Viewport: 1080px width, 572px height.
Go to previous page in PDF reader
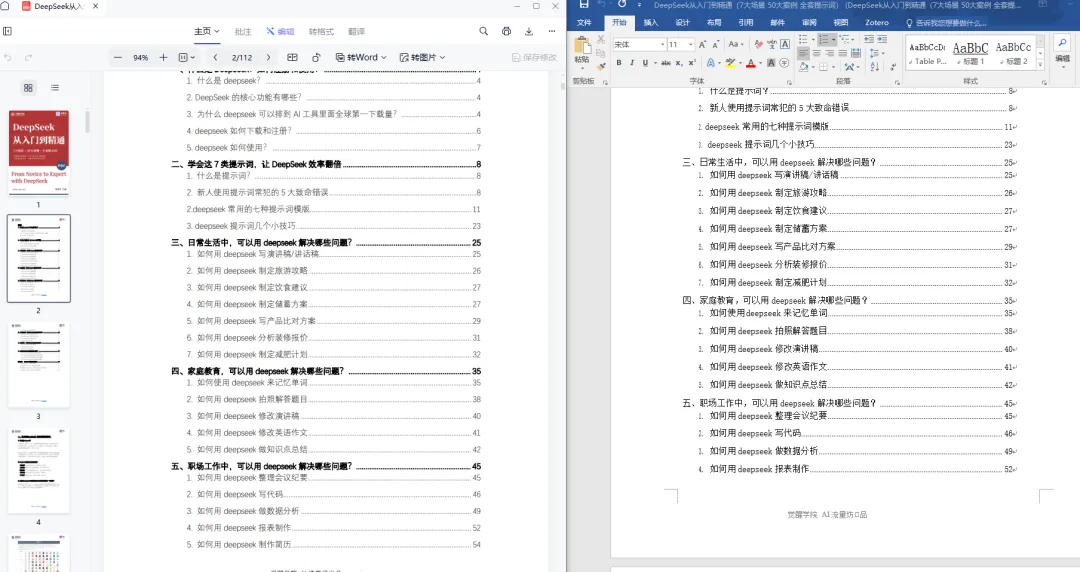pyautogui.click(x=216, y=57)
